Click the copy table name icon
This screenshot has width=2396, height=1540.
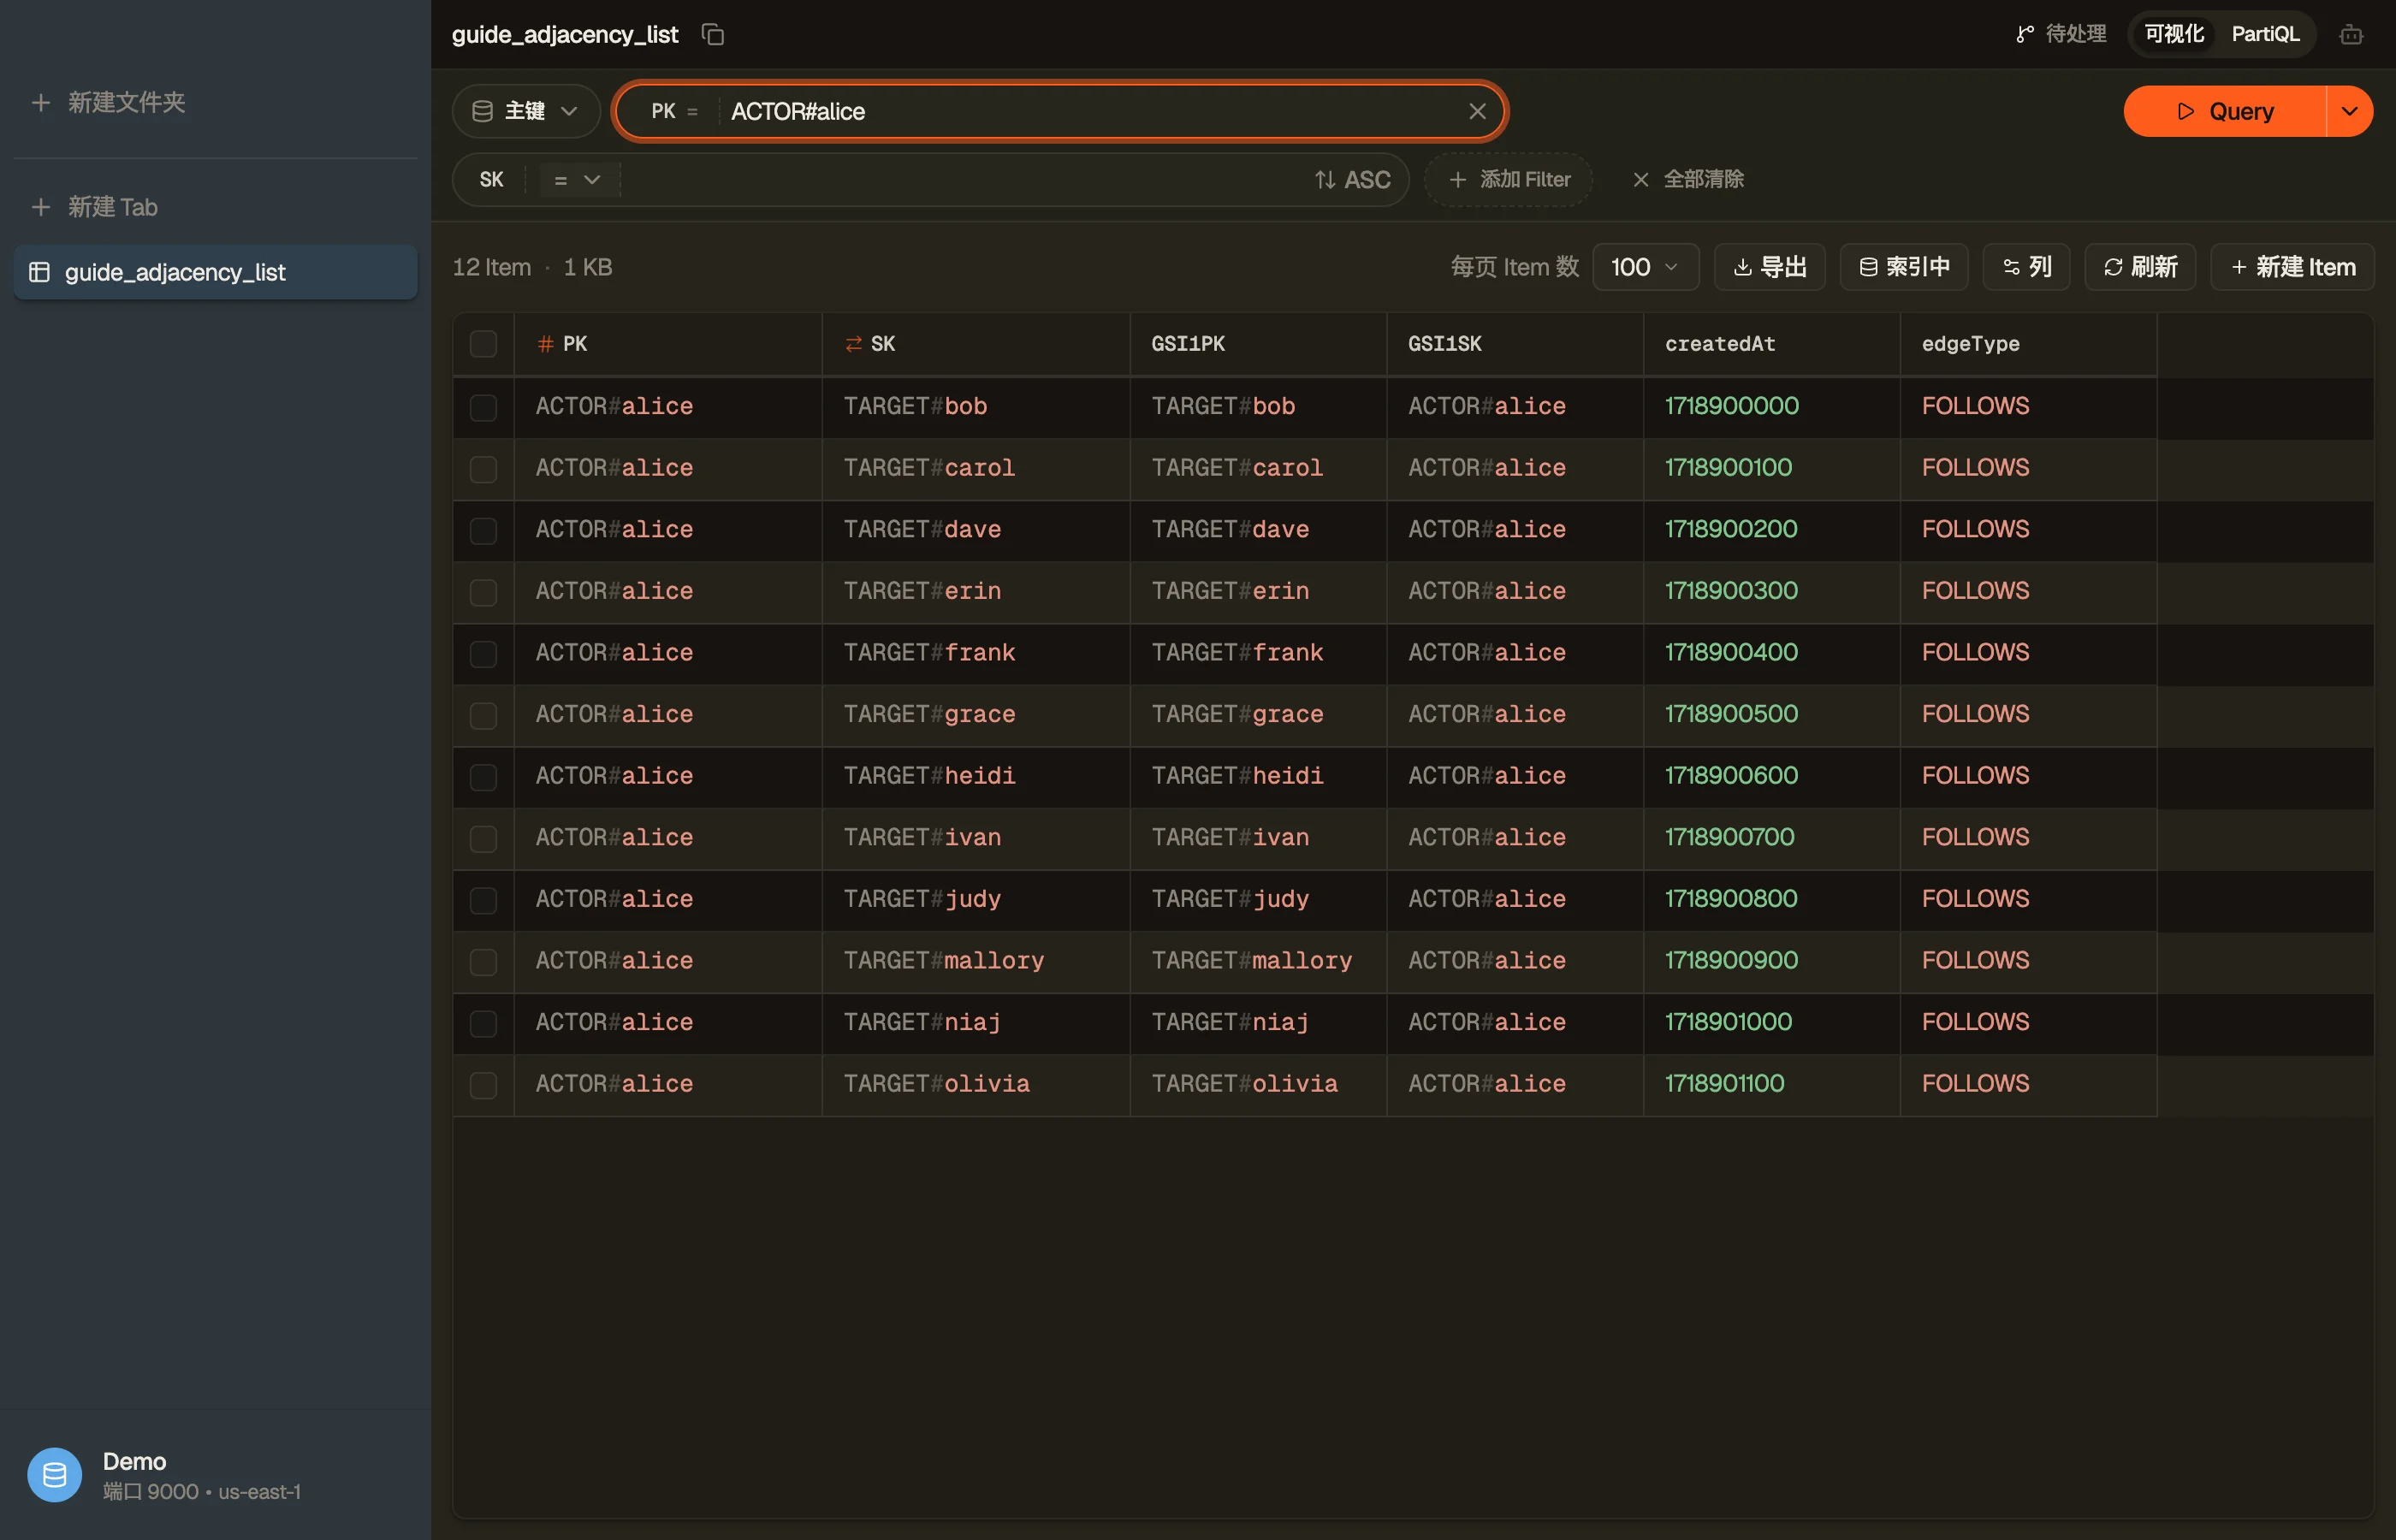[712, 34]
